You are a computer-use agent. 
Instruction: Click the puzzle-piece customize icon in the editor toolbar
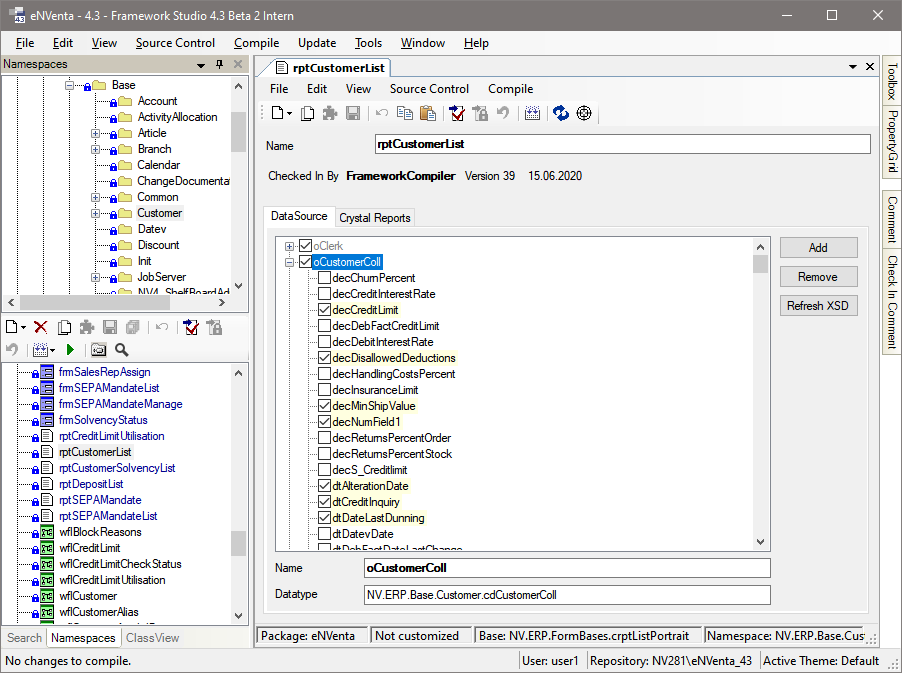[330, 113]
